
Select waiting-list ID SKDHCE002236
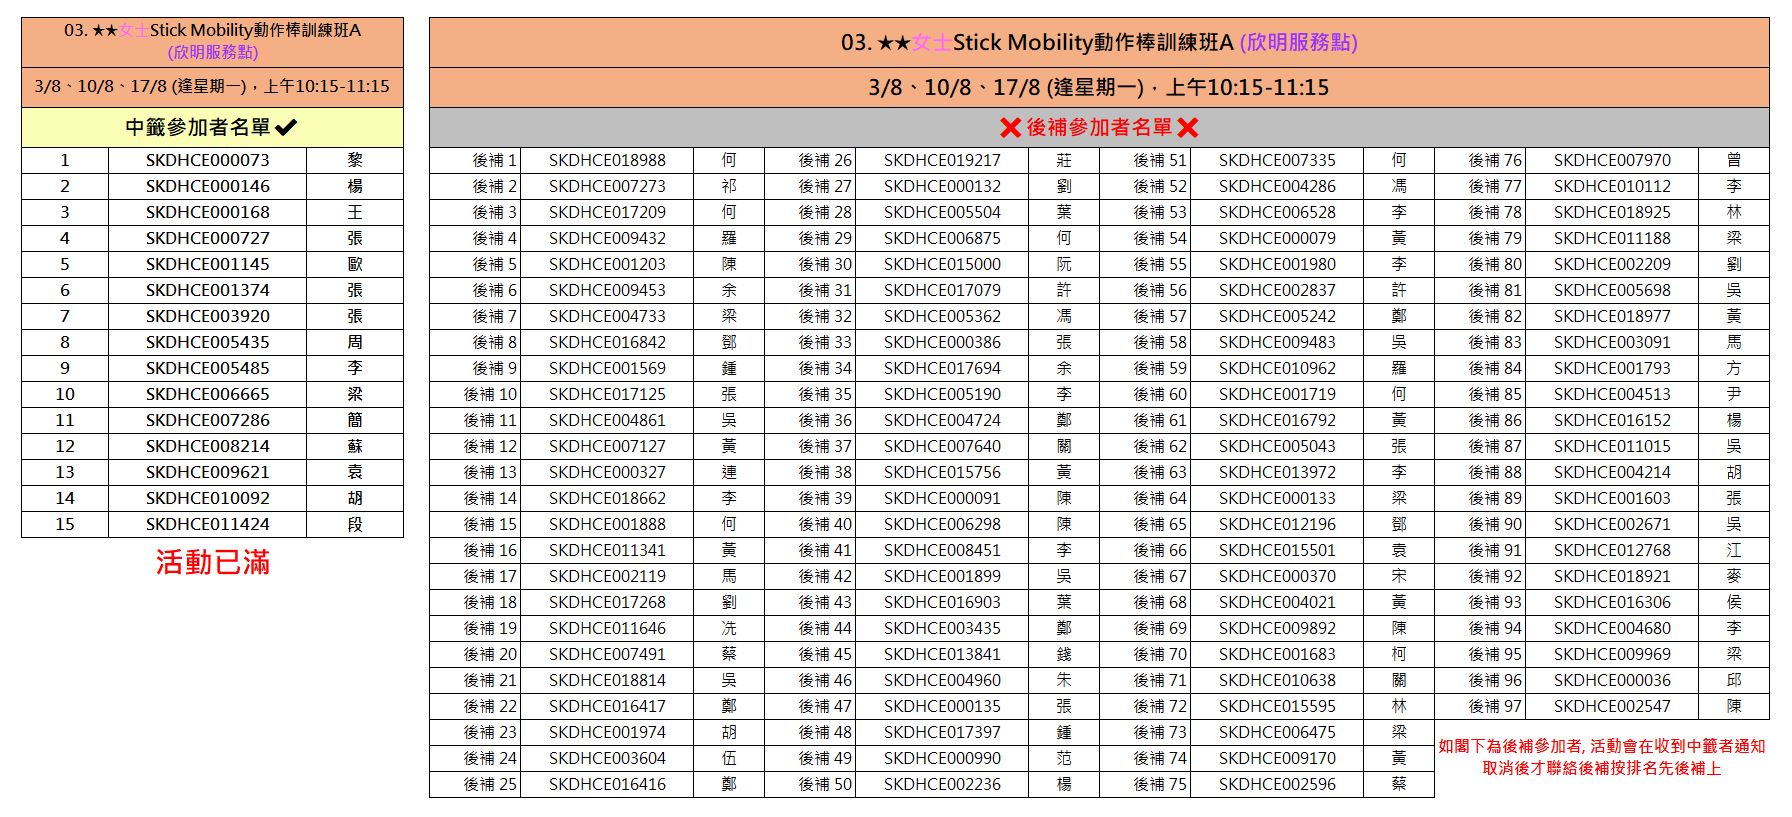(x=942, y=784)
